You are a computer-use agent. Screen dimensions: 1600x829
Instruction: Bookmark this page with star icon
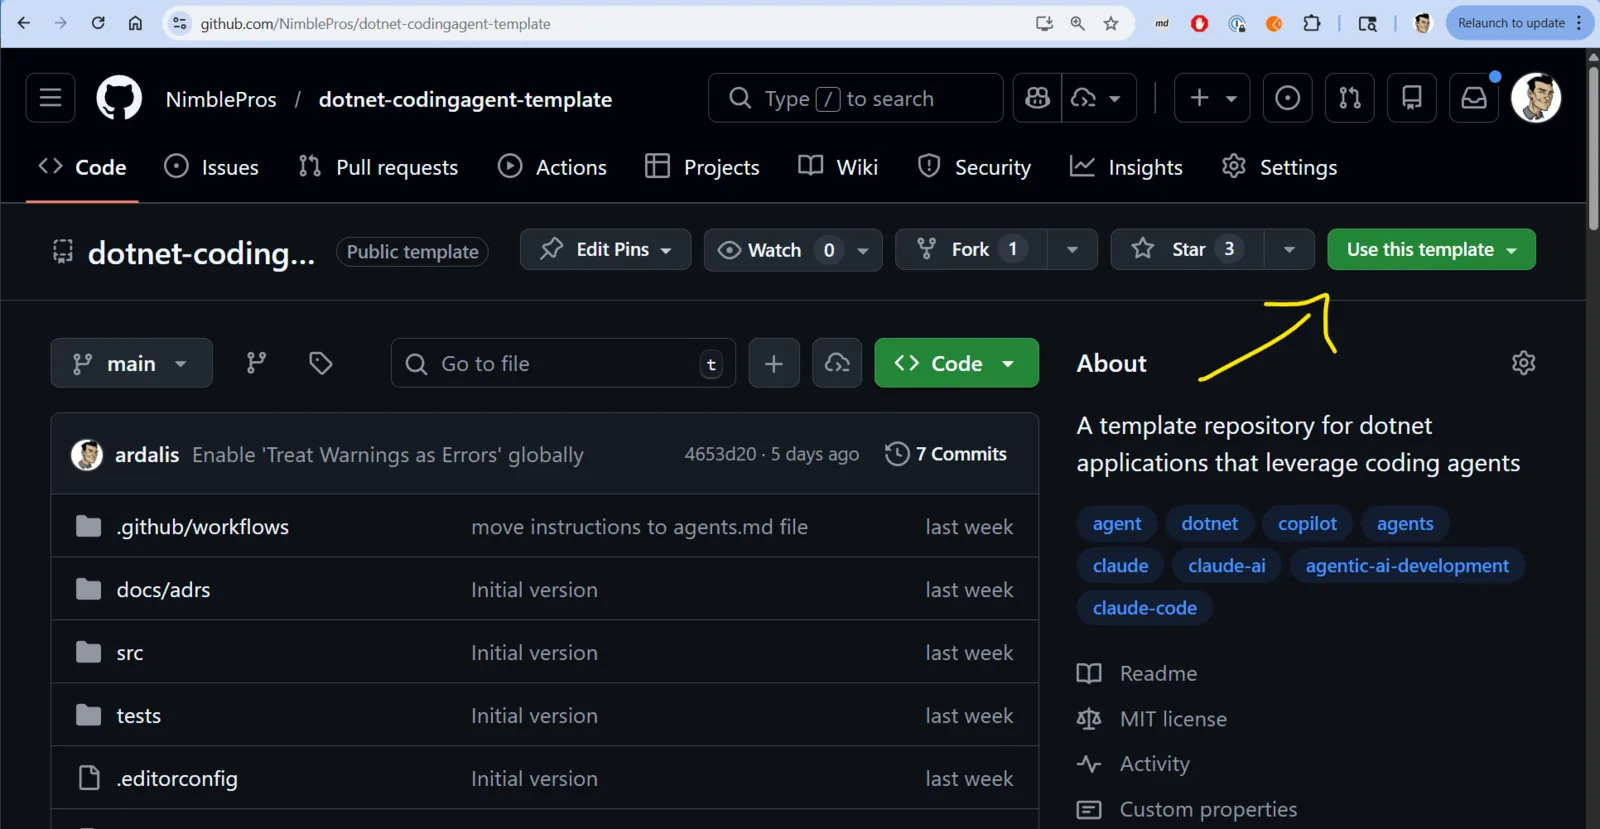coord(1111,23)
